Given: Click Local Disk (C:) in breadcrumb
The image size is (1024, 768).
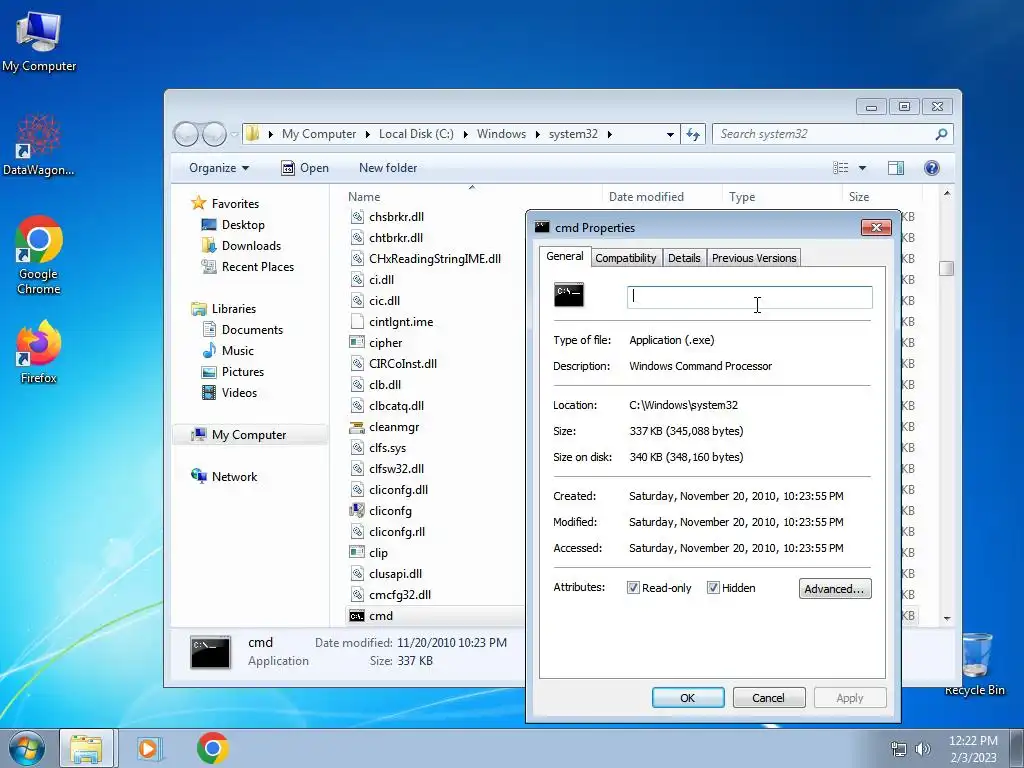Looking at the screenshot, I should (416, 134).
